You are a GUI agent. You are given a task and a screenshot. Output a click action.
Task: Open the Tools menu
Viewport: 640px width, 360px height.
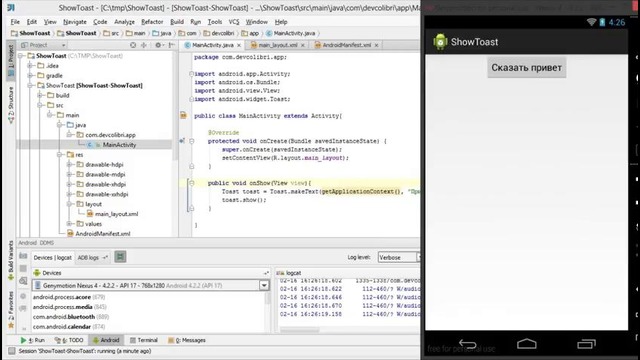(215, 22)
